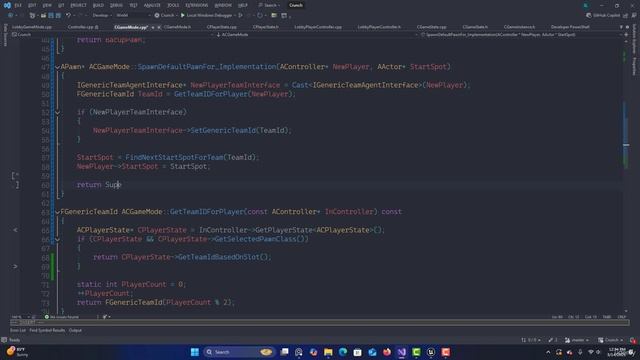Click the split editor icon at top right
The height and width of the screenshot is (360, 640).
[x=626, y=35]
